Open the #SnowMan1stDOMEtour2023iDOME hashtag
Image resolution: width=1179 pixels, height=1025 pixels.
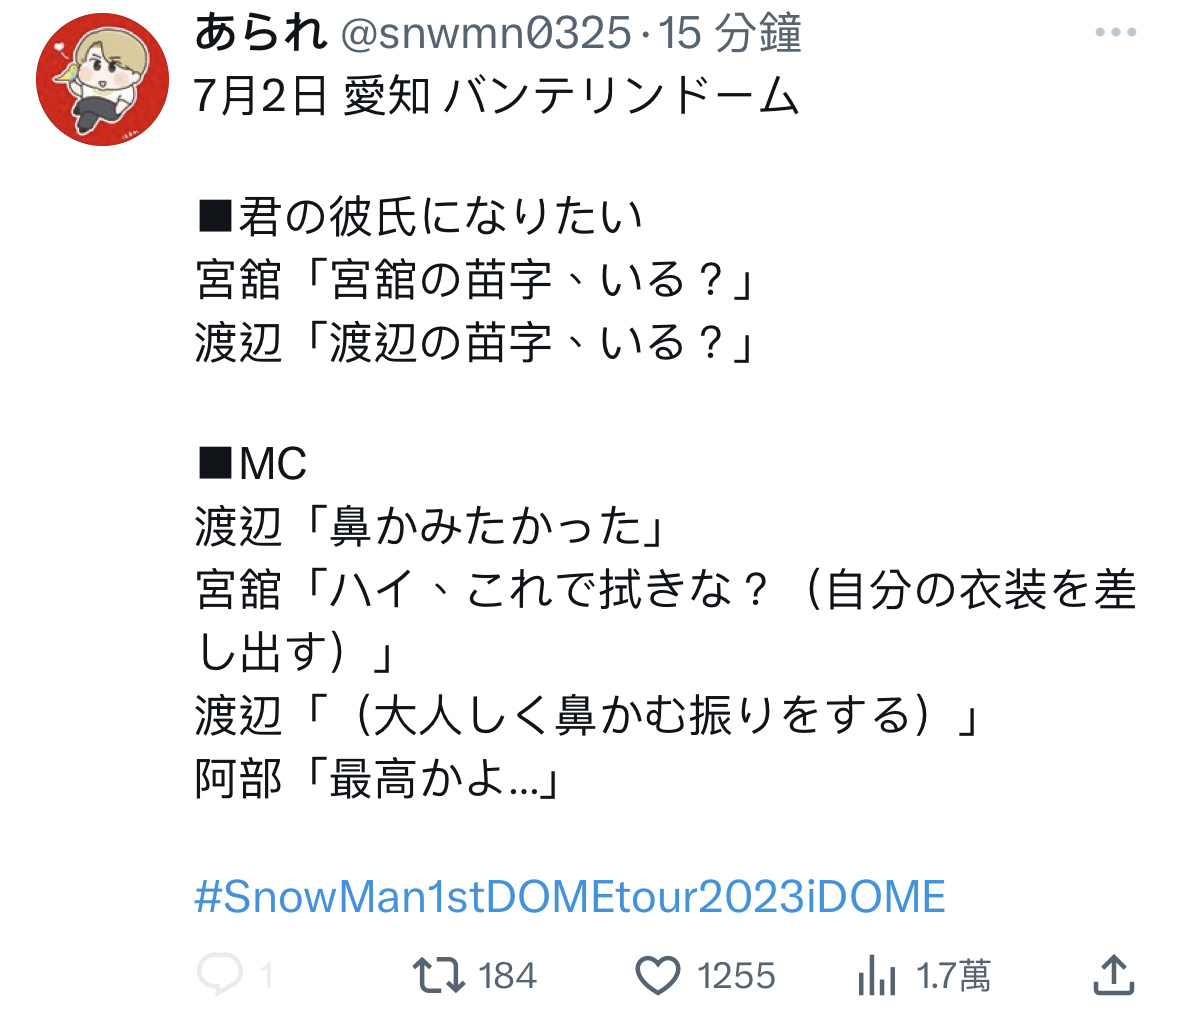(570, 896)
